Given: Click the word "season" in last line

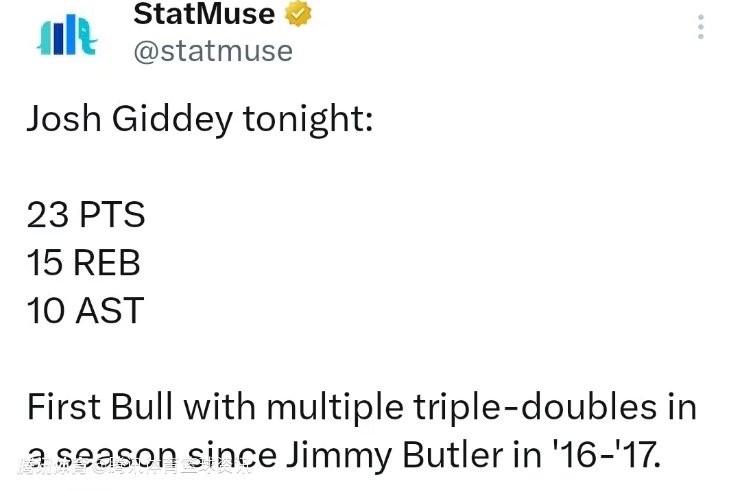Looking at the screenshot, I should [110, 456].
